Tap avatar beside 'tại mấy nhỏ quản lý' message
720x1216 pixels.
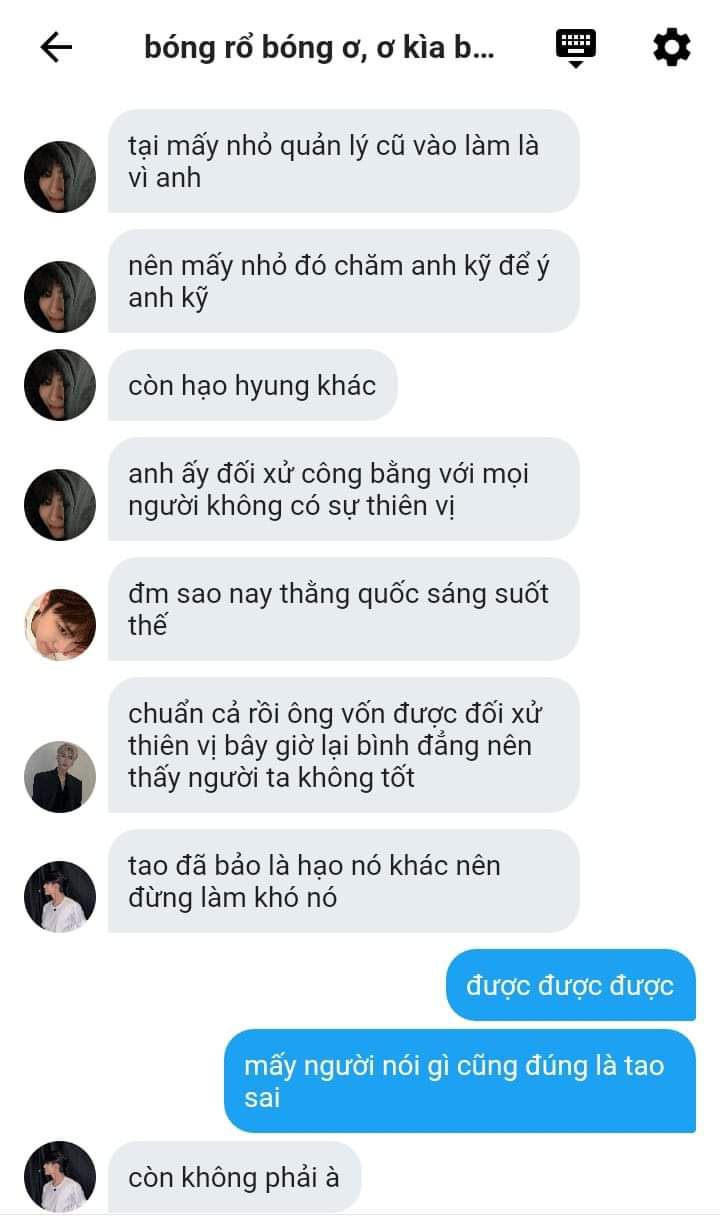click(x=60, y=177)
